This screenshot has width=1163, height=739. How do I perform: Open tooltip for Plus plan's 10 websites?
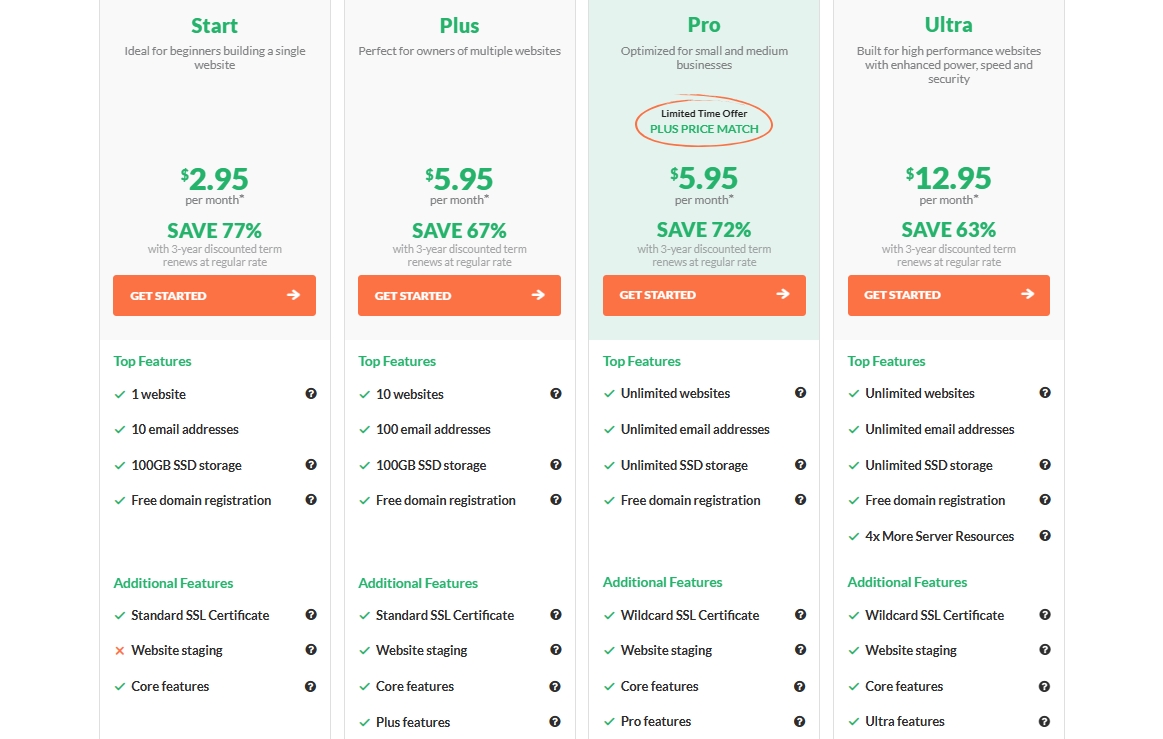556,394
